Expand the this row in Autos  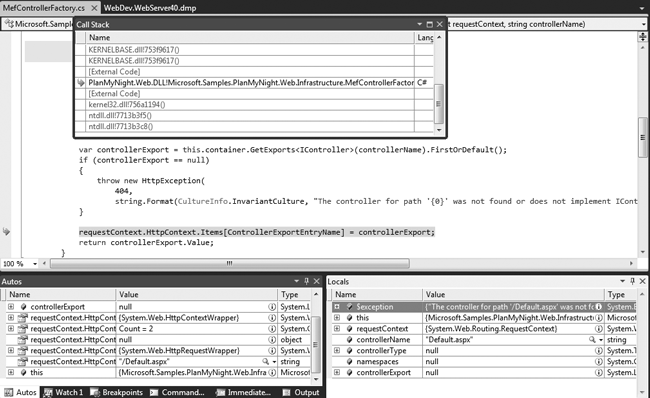tap(11, 372)
